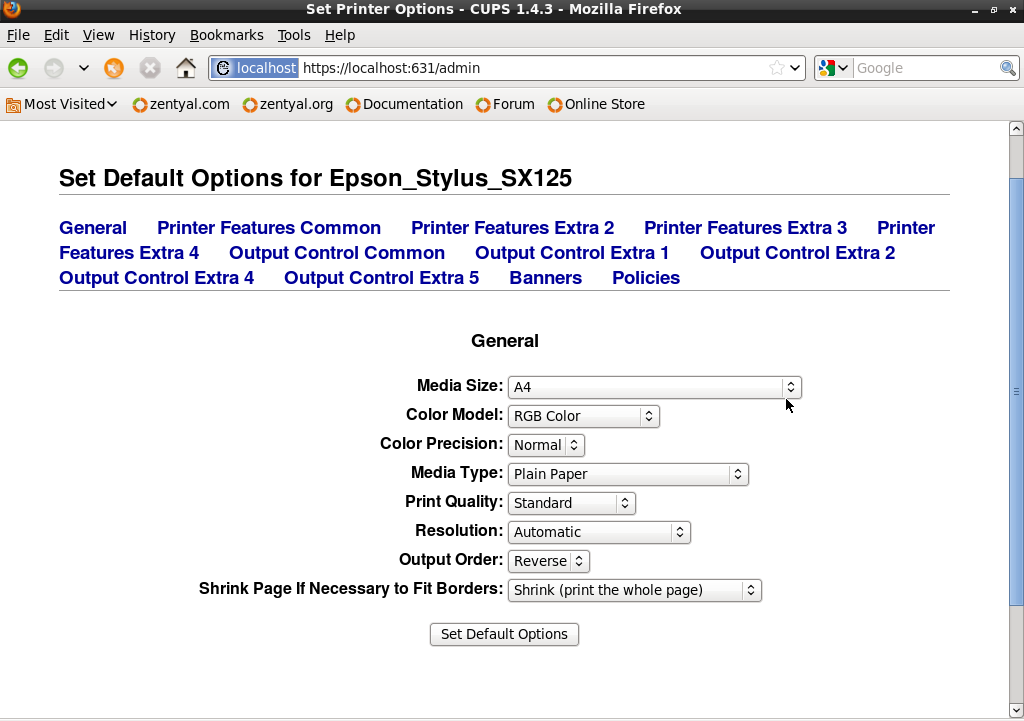Click the greyed-out Forward arrow button
Viewport: 1024px width, 721px height.
54,68
